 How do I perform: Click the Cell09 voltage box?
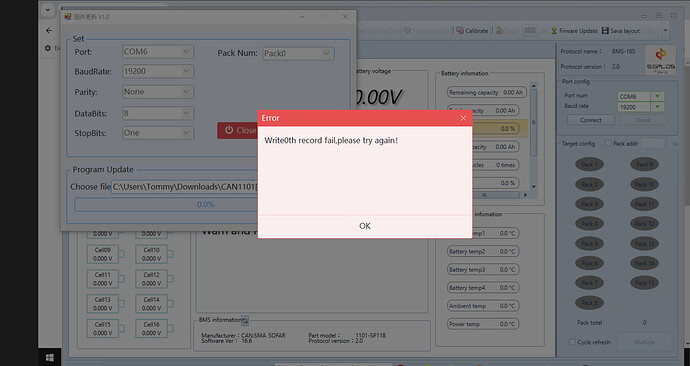103,254
